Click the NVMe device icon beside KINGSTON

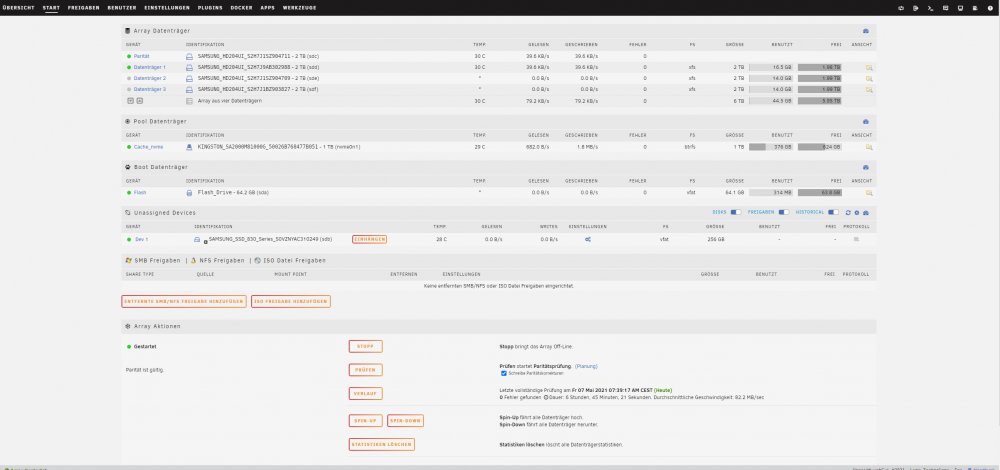[x=189, y=147]
